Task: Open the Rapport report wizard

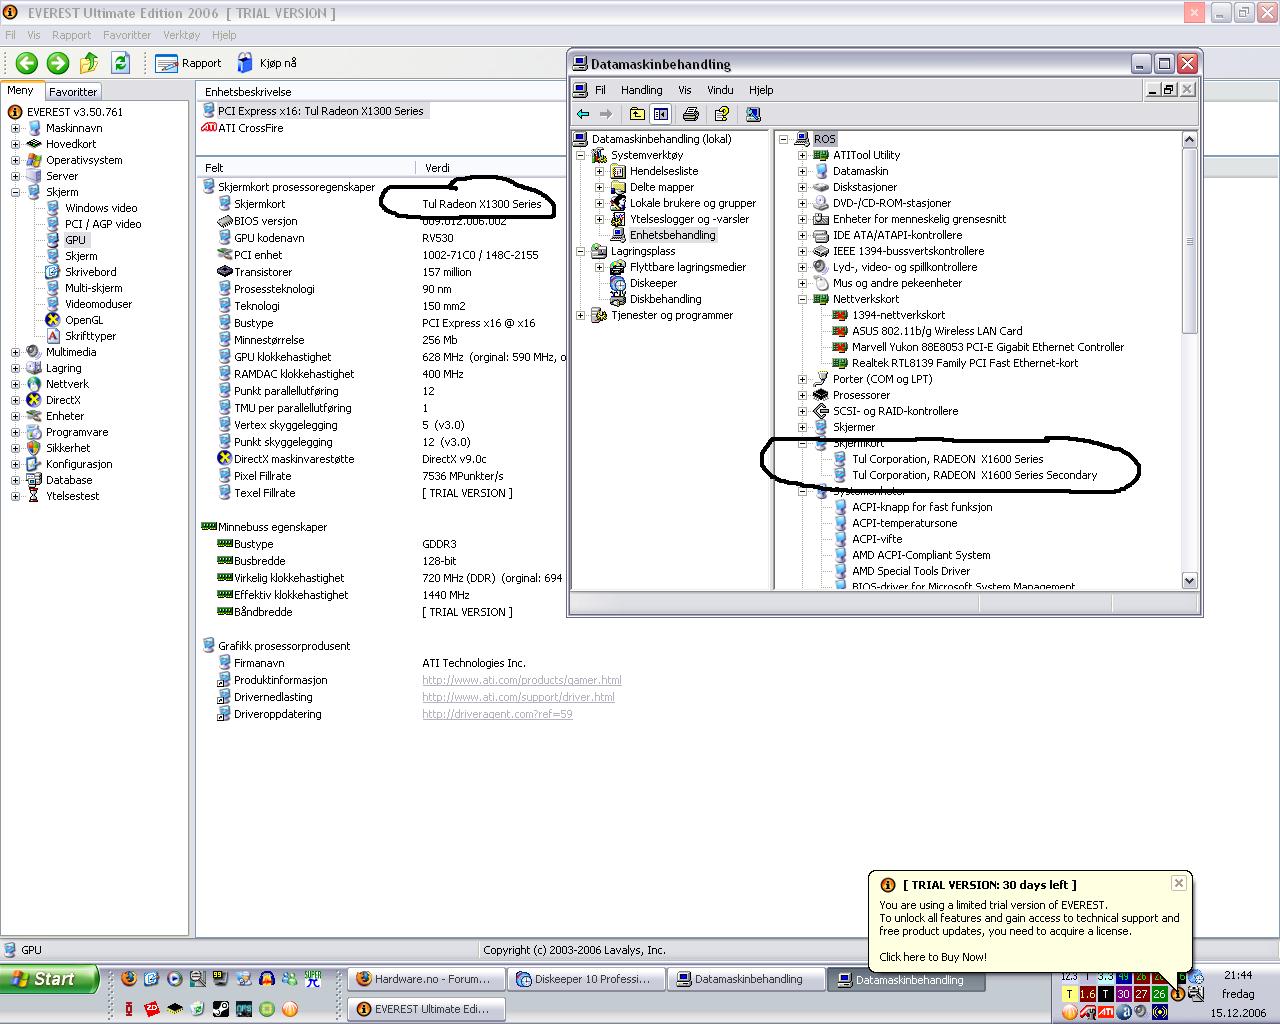Action: click(189, 63)
